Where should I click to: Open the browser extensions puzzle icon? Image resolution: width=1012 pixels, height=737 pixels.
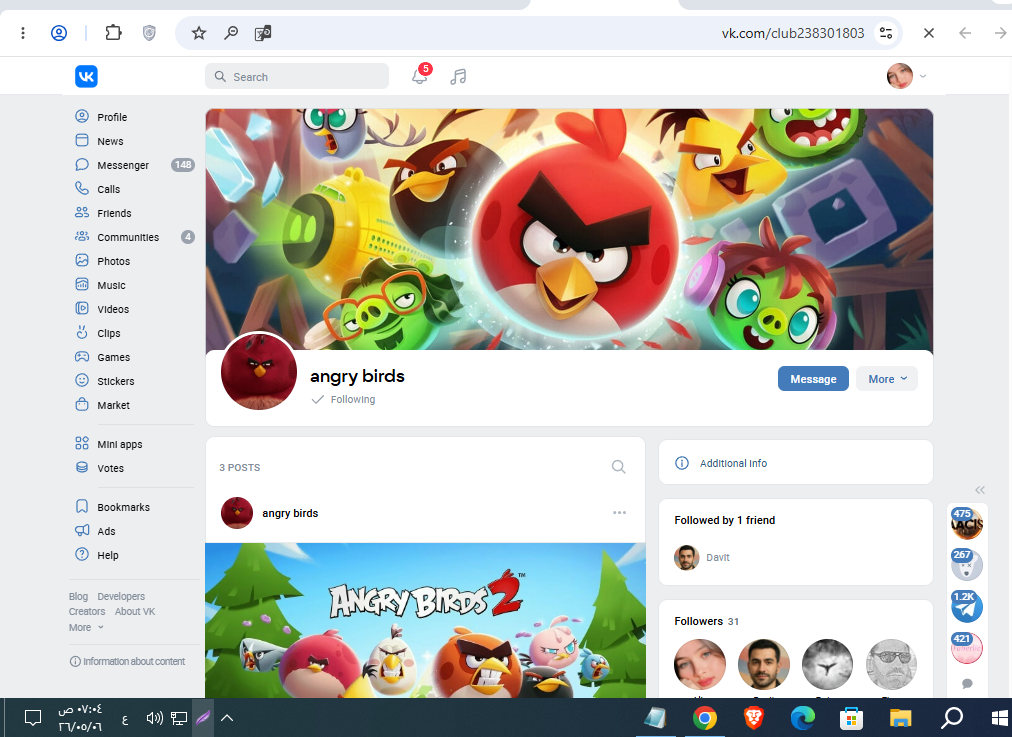[x=114, y=32]
